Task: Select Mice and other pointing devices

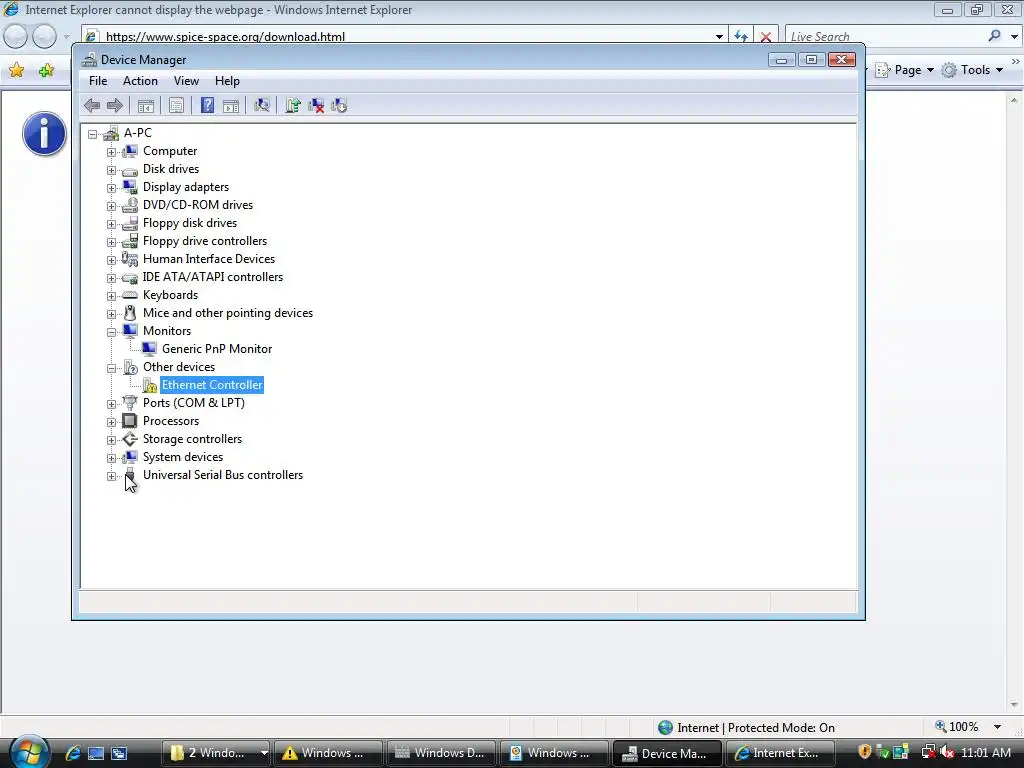Action: click(x=228, y=313)
